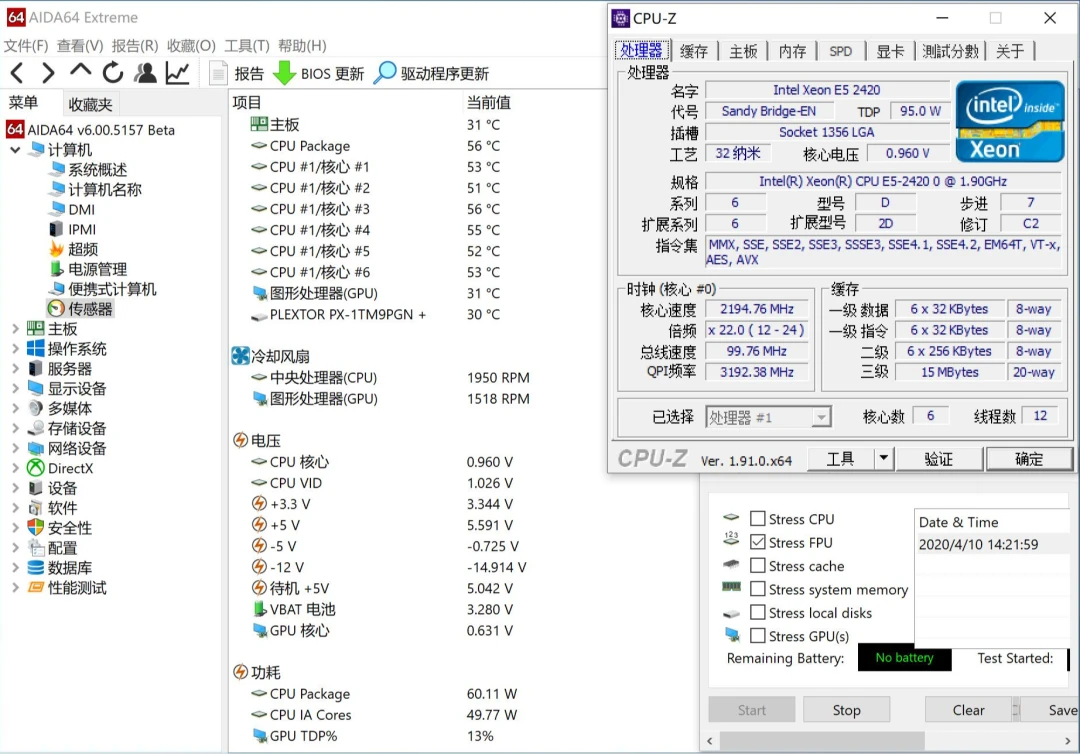The image size is (1080, 754).
Task: Expand the 性能测试 tree node
Action: (15, 588)
